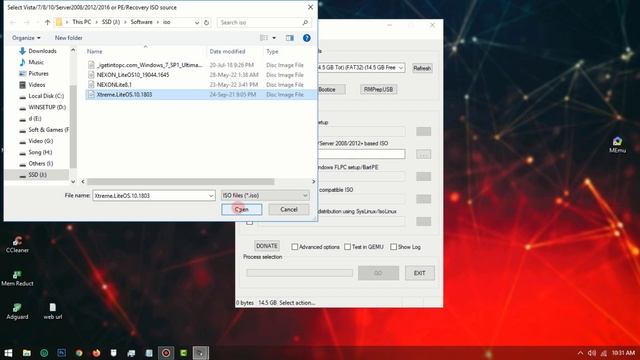Open the Windows Start menu
This screenshot has height=360, width=640.
point(8,353)
